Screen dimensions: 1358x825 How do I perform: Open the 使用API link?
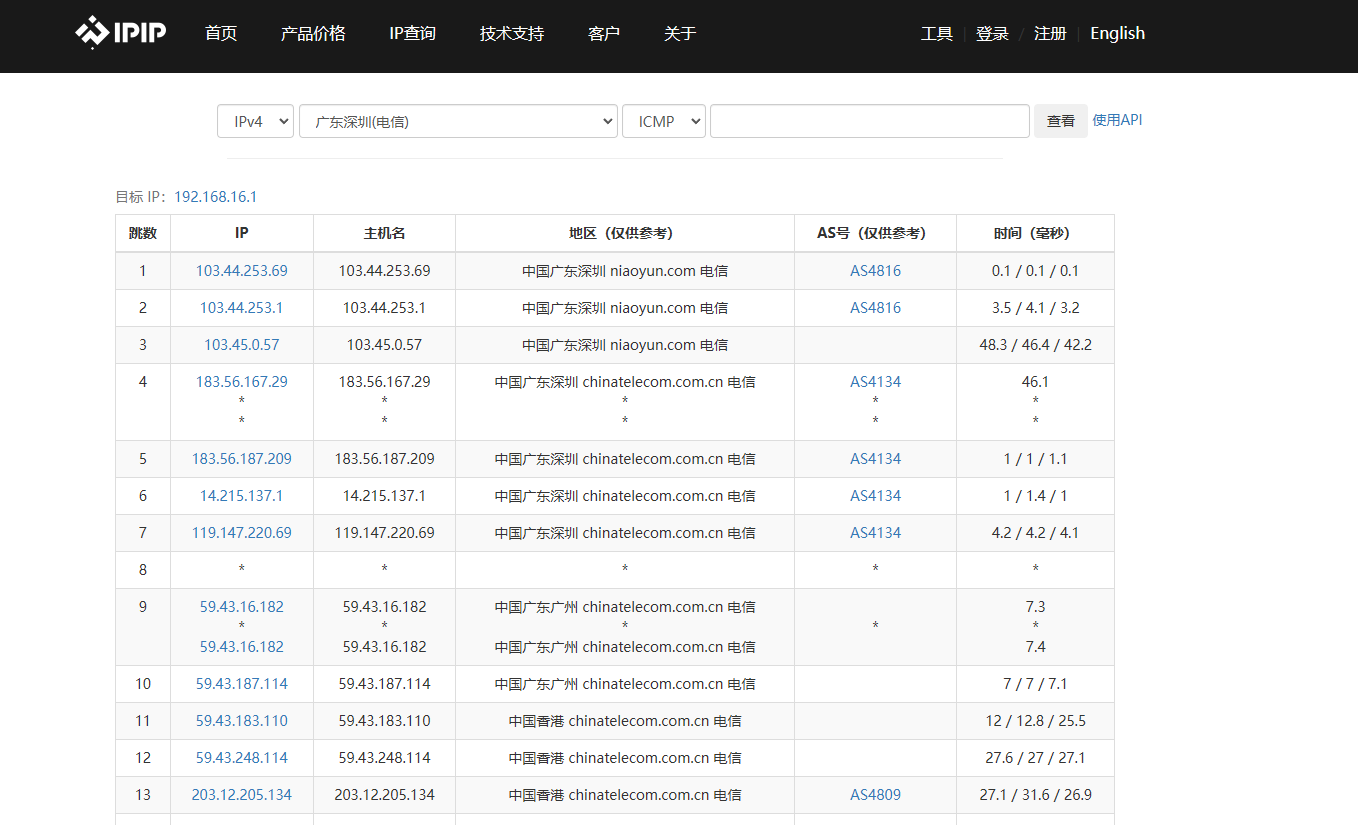1116,120
